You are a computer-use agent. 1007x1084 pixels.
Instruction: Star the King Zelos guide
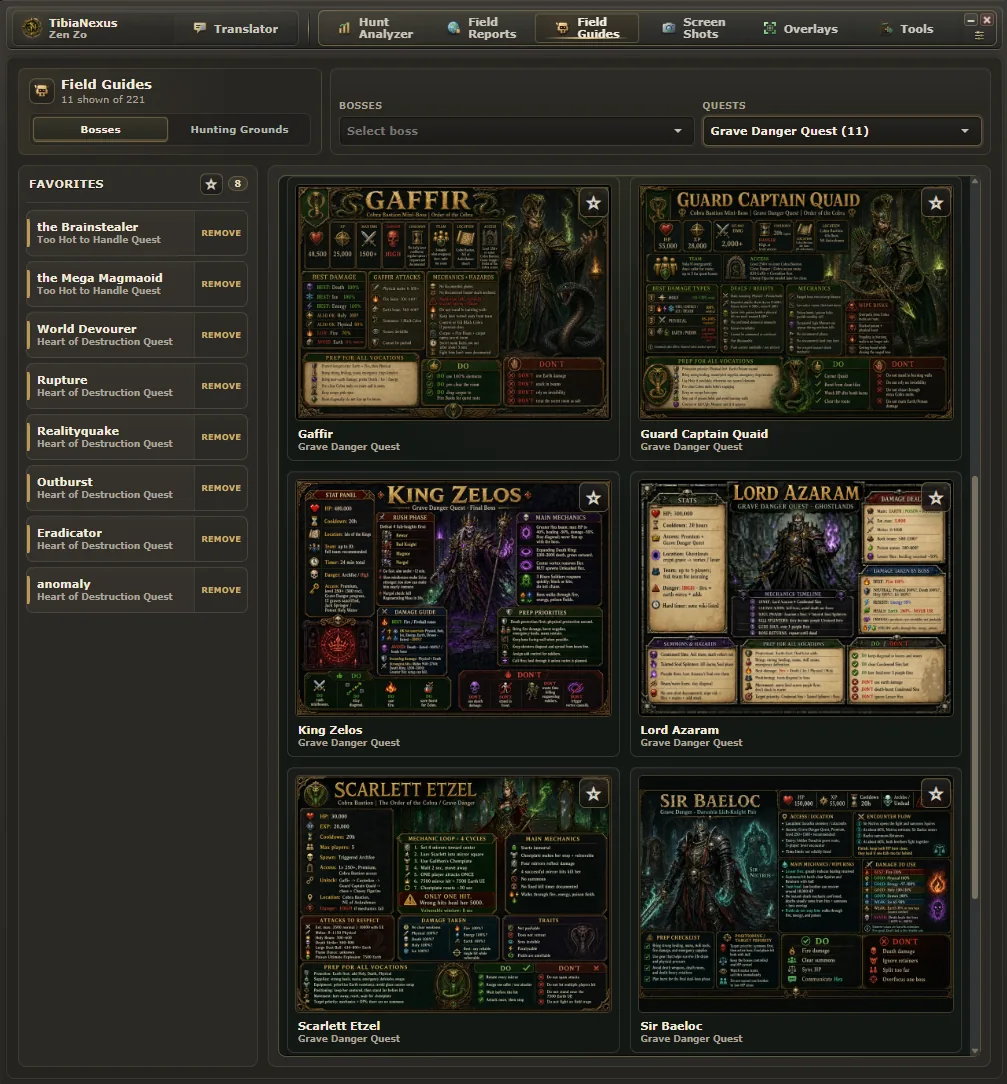593,498
